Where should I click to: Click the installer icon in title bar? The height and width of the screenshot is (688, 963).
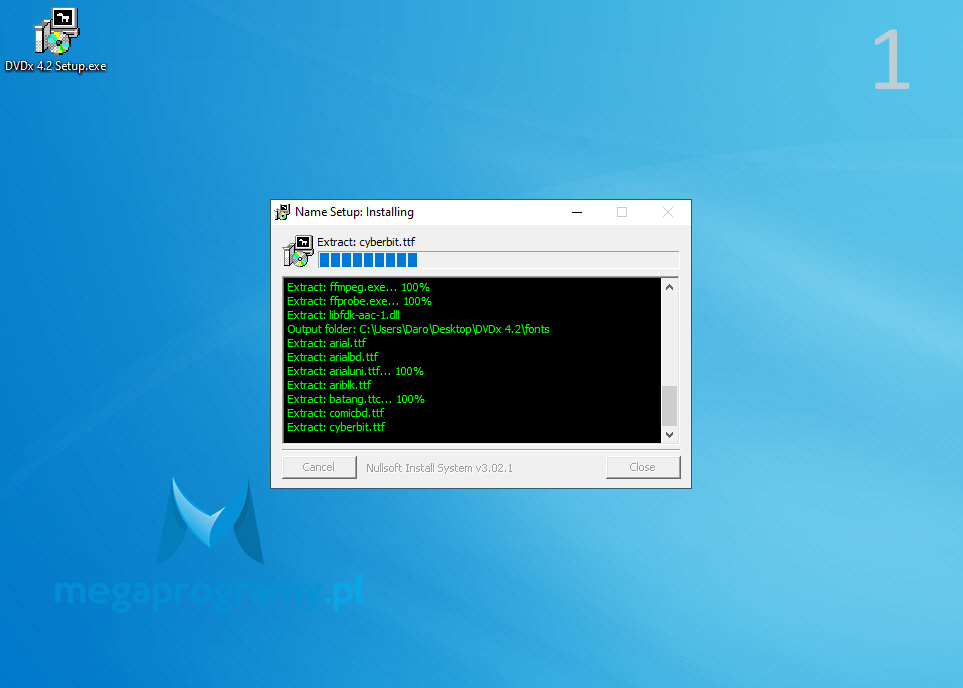(283, 213)
